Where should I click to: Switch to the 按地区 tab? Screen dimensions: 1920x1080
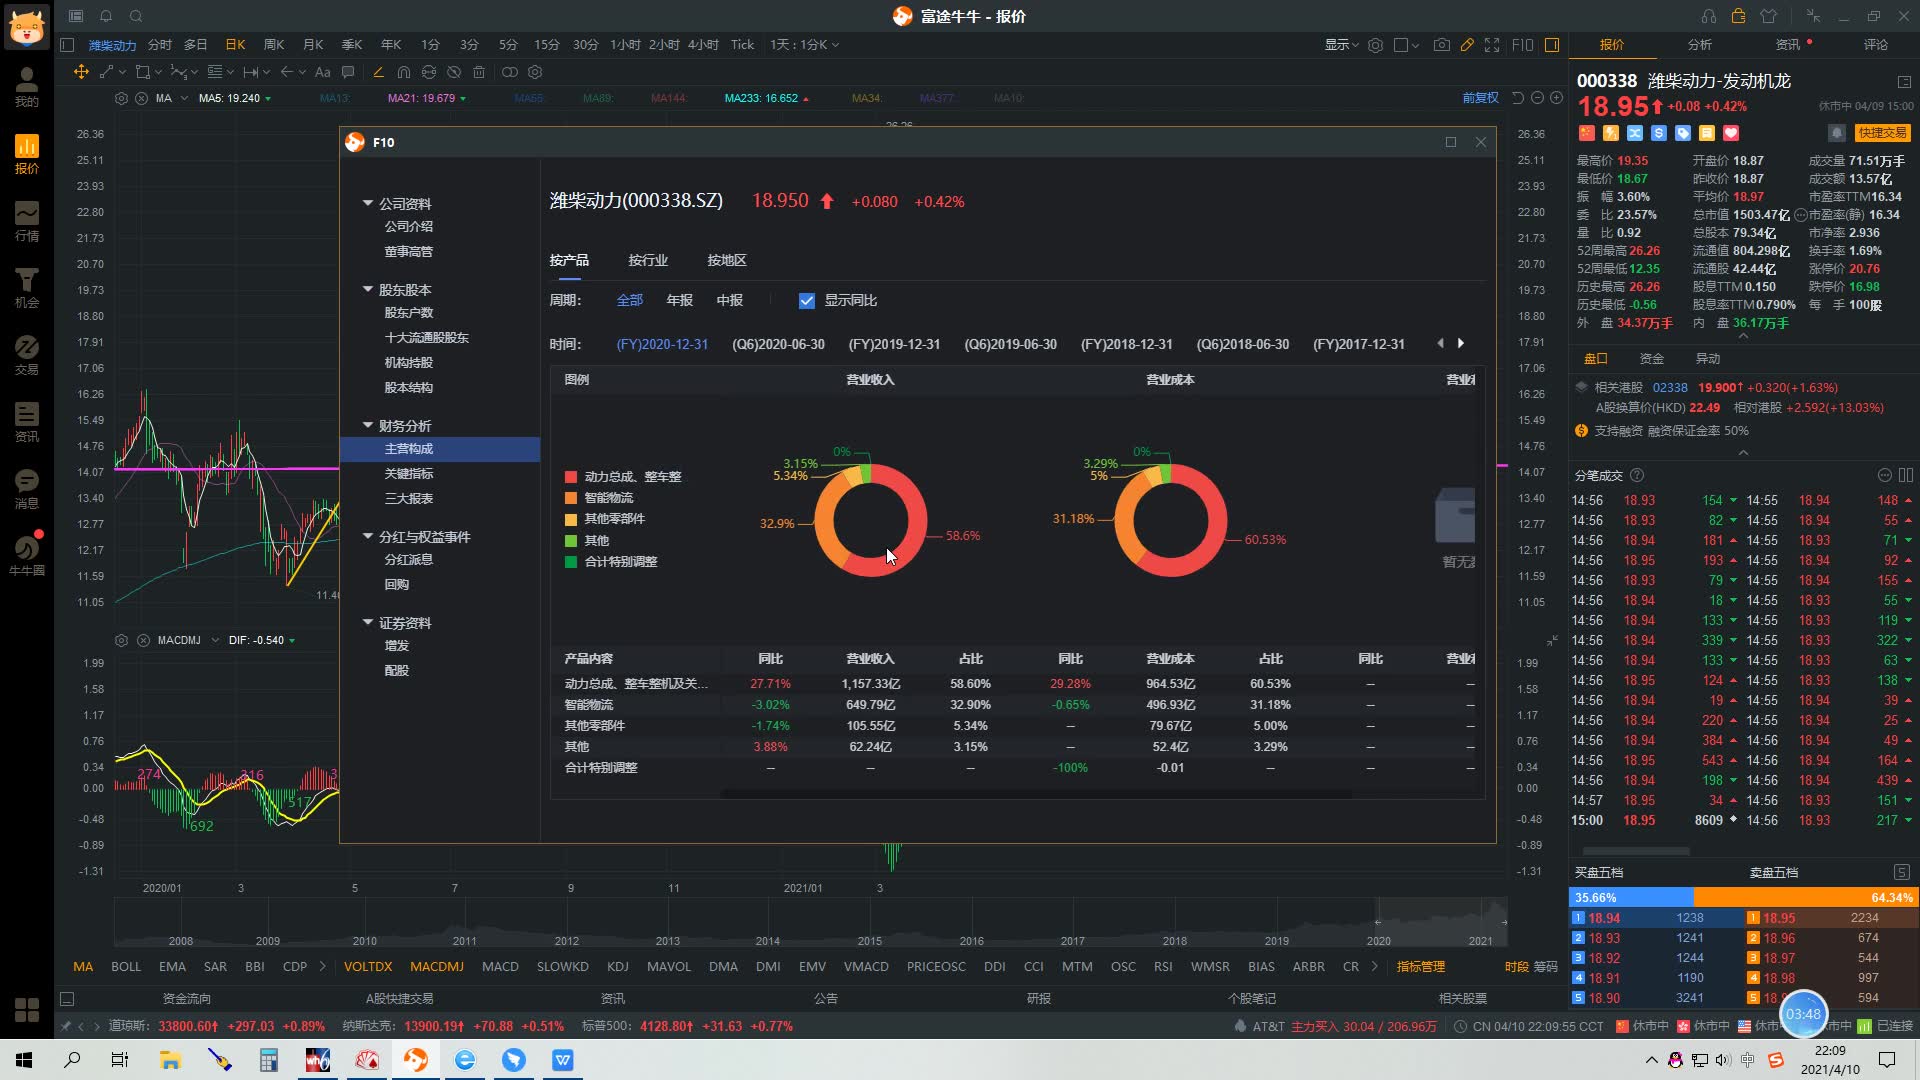tap(727, 260)
